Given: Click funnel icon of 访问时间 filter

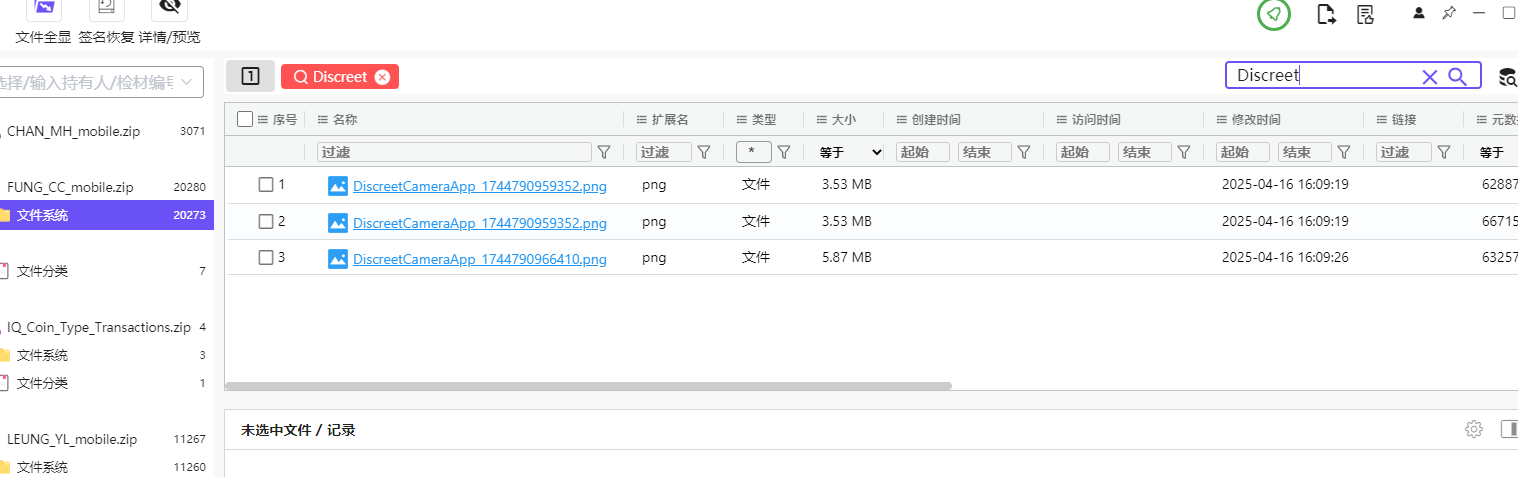Looking at the screenshot, I should (1184, 152).
